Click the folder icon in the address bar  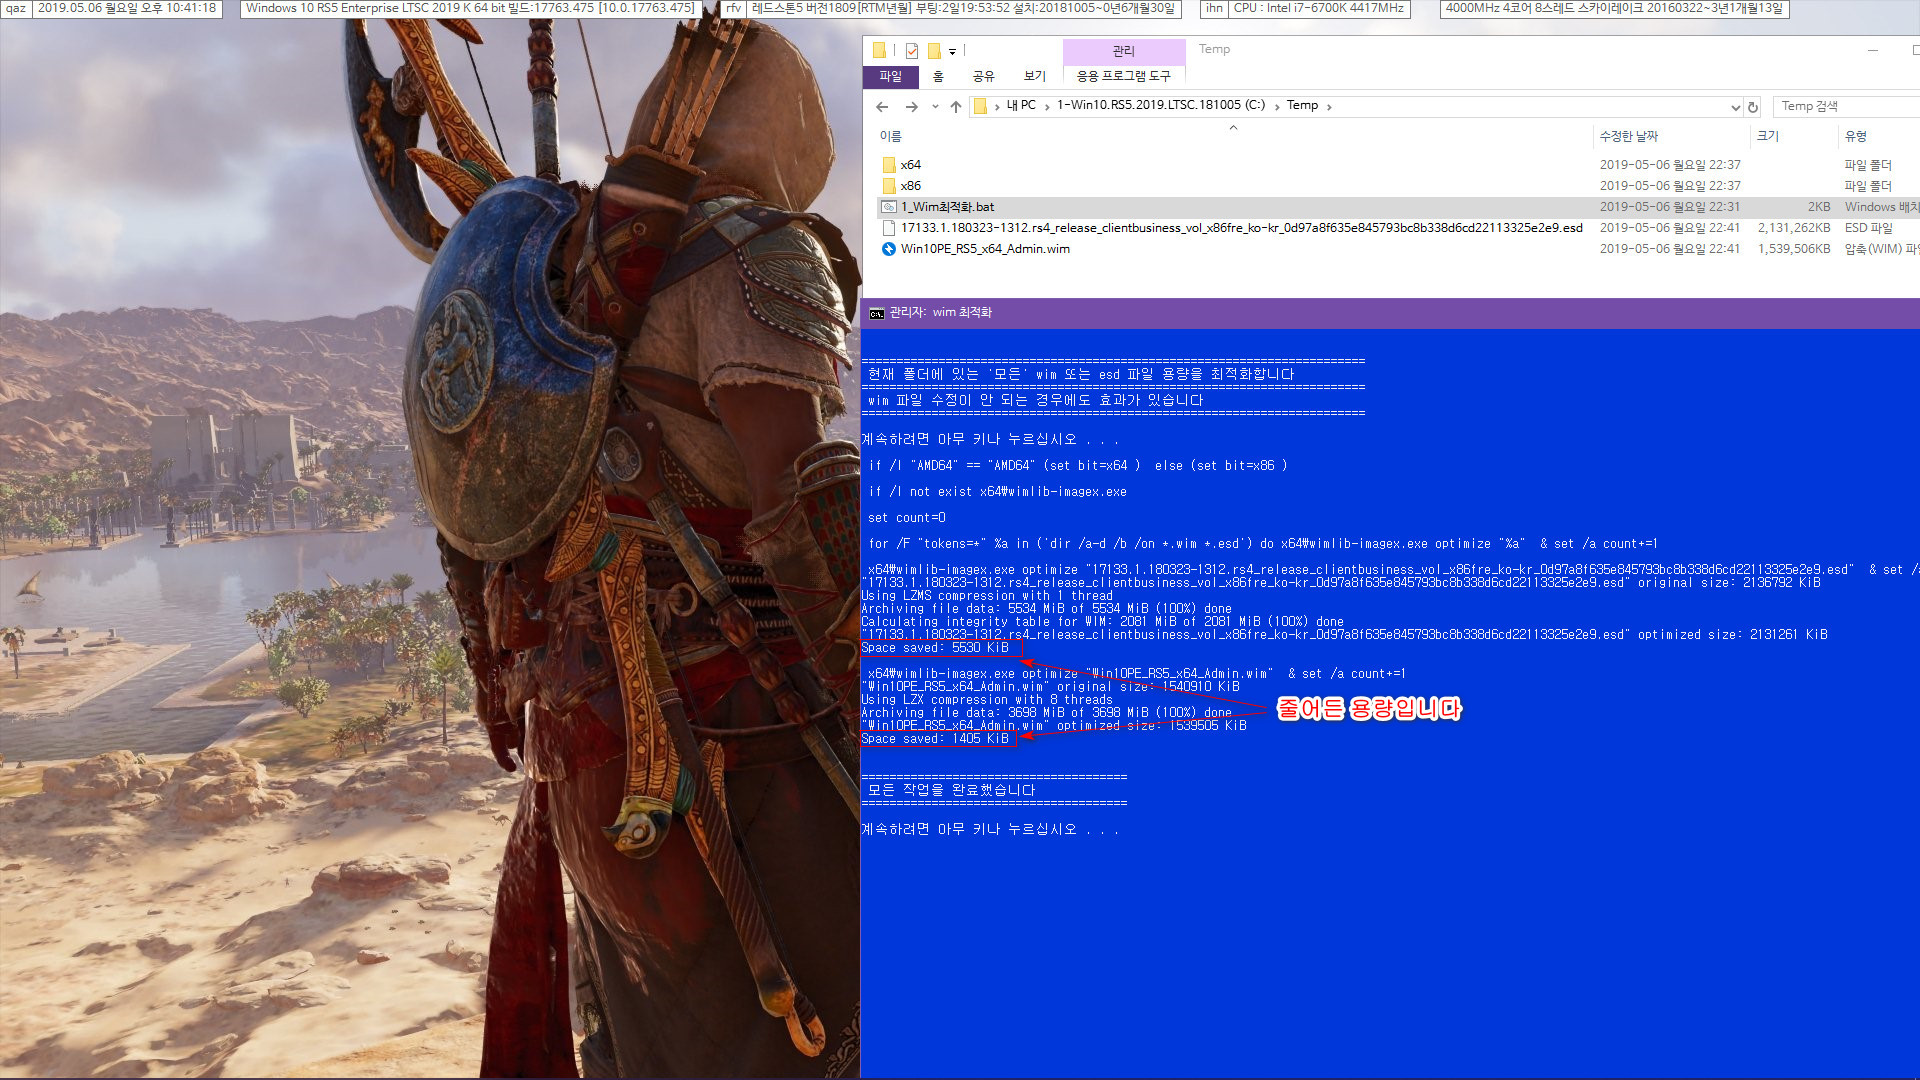(x=981, y=106)
